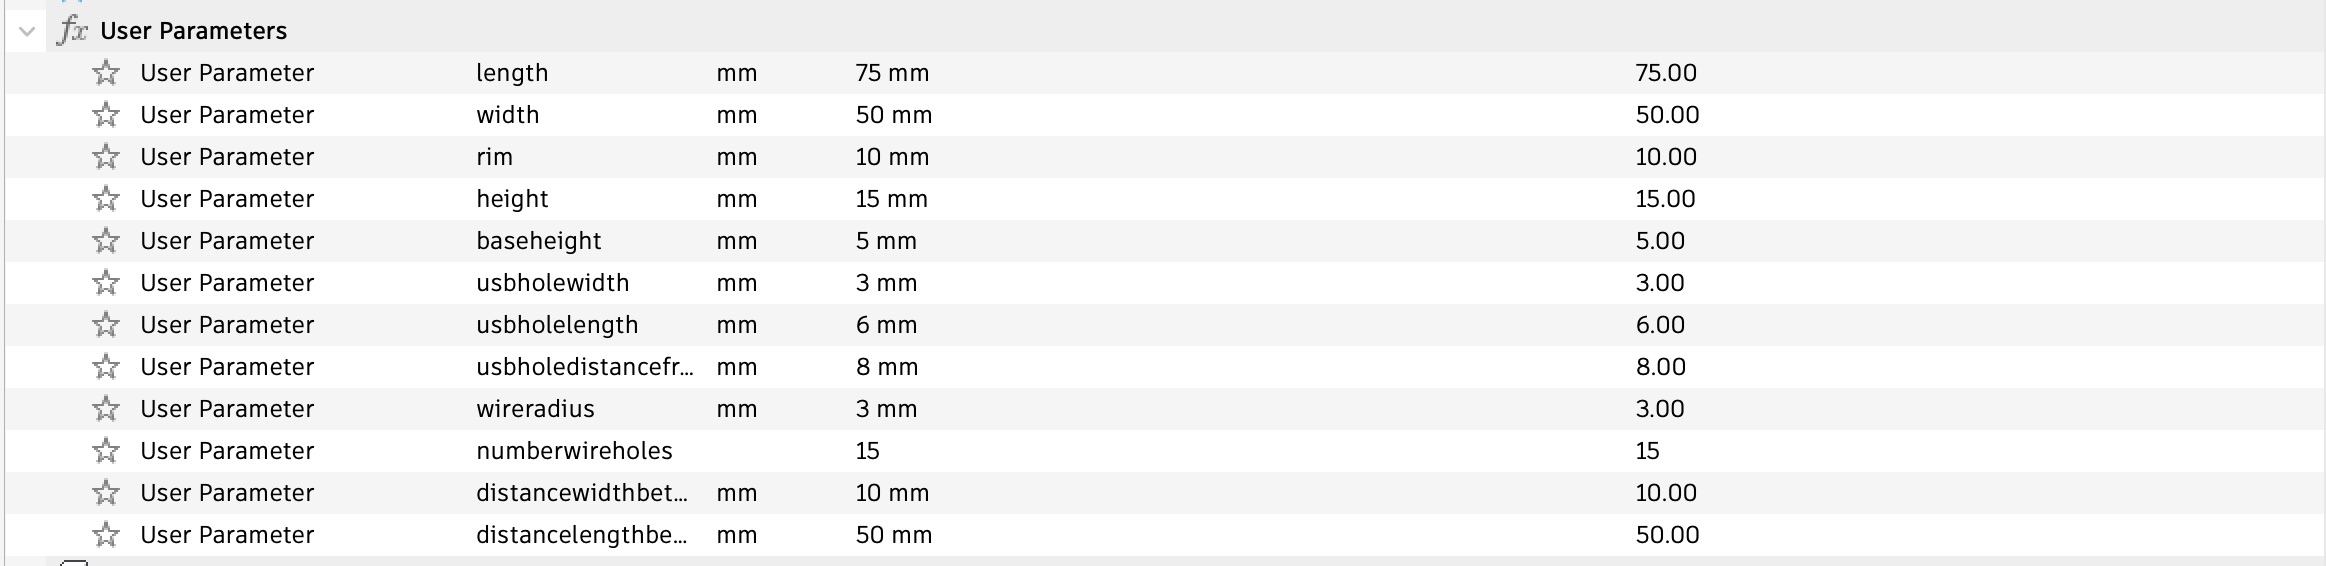Favorite the wireradius parameter star
Screen dimensions: 2326x566
[x=106, y=409]
